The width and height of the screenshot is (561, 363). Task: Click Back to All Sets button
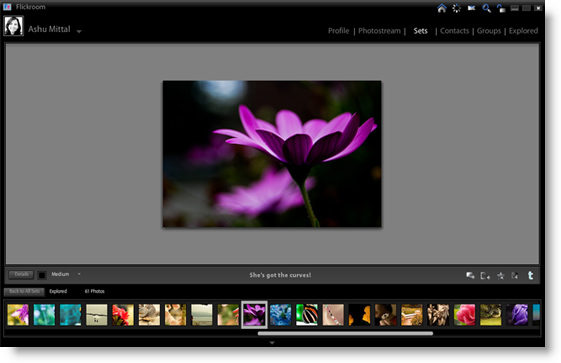24,291
